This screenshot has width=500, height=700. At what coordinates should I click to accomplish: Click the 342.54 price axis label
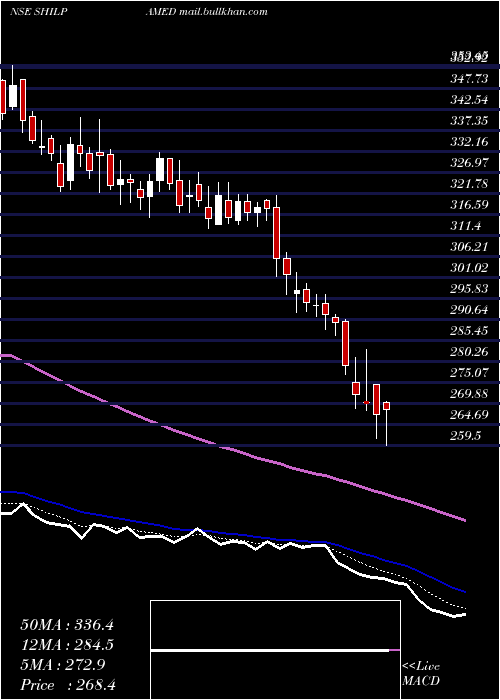point(469,100)
